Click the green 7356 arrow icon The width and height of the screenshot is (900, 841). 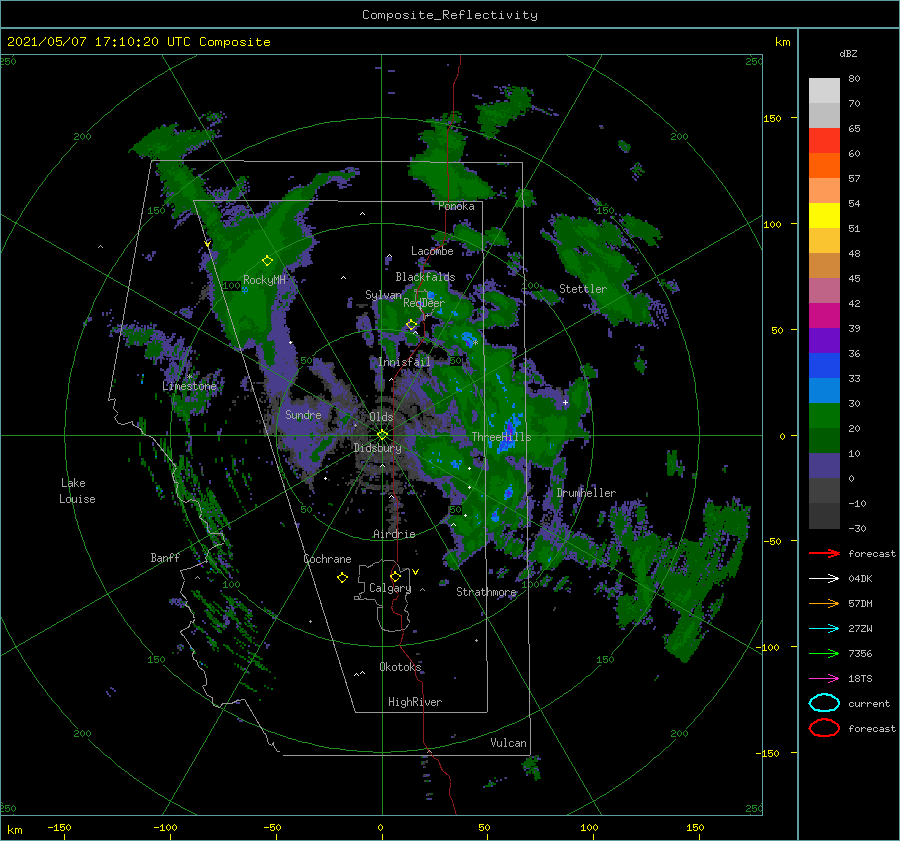tap(824, 653)
